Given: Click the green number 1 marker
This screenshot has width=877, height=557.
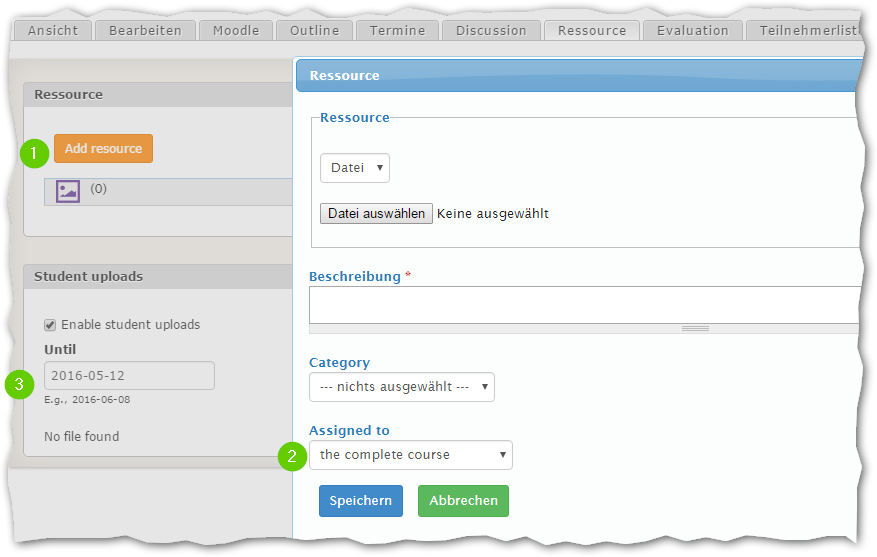Looking at the screenshot, I should tap(34, 153).
